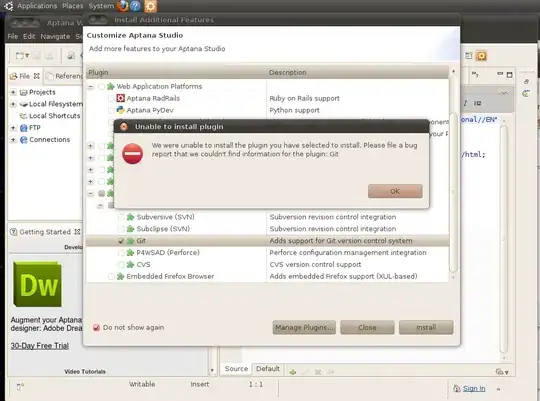The height and width of the screenshot is (401, 540).
Task: Click the Plugin column header
Action: click(x=176, y=72)
